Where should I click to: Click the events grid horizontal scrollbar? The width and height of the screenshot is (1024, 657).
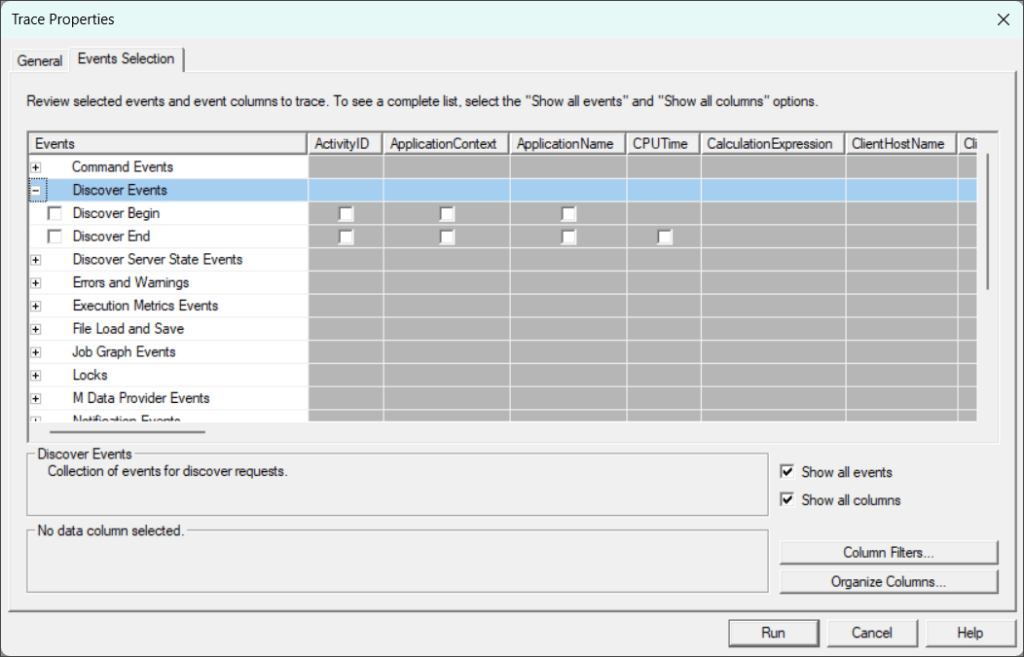[x=120, y=432]
